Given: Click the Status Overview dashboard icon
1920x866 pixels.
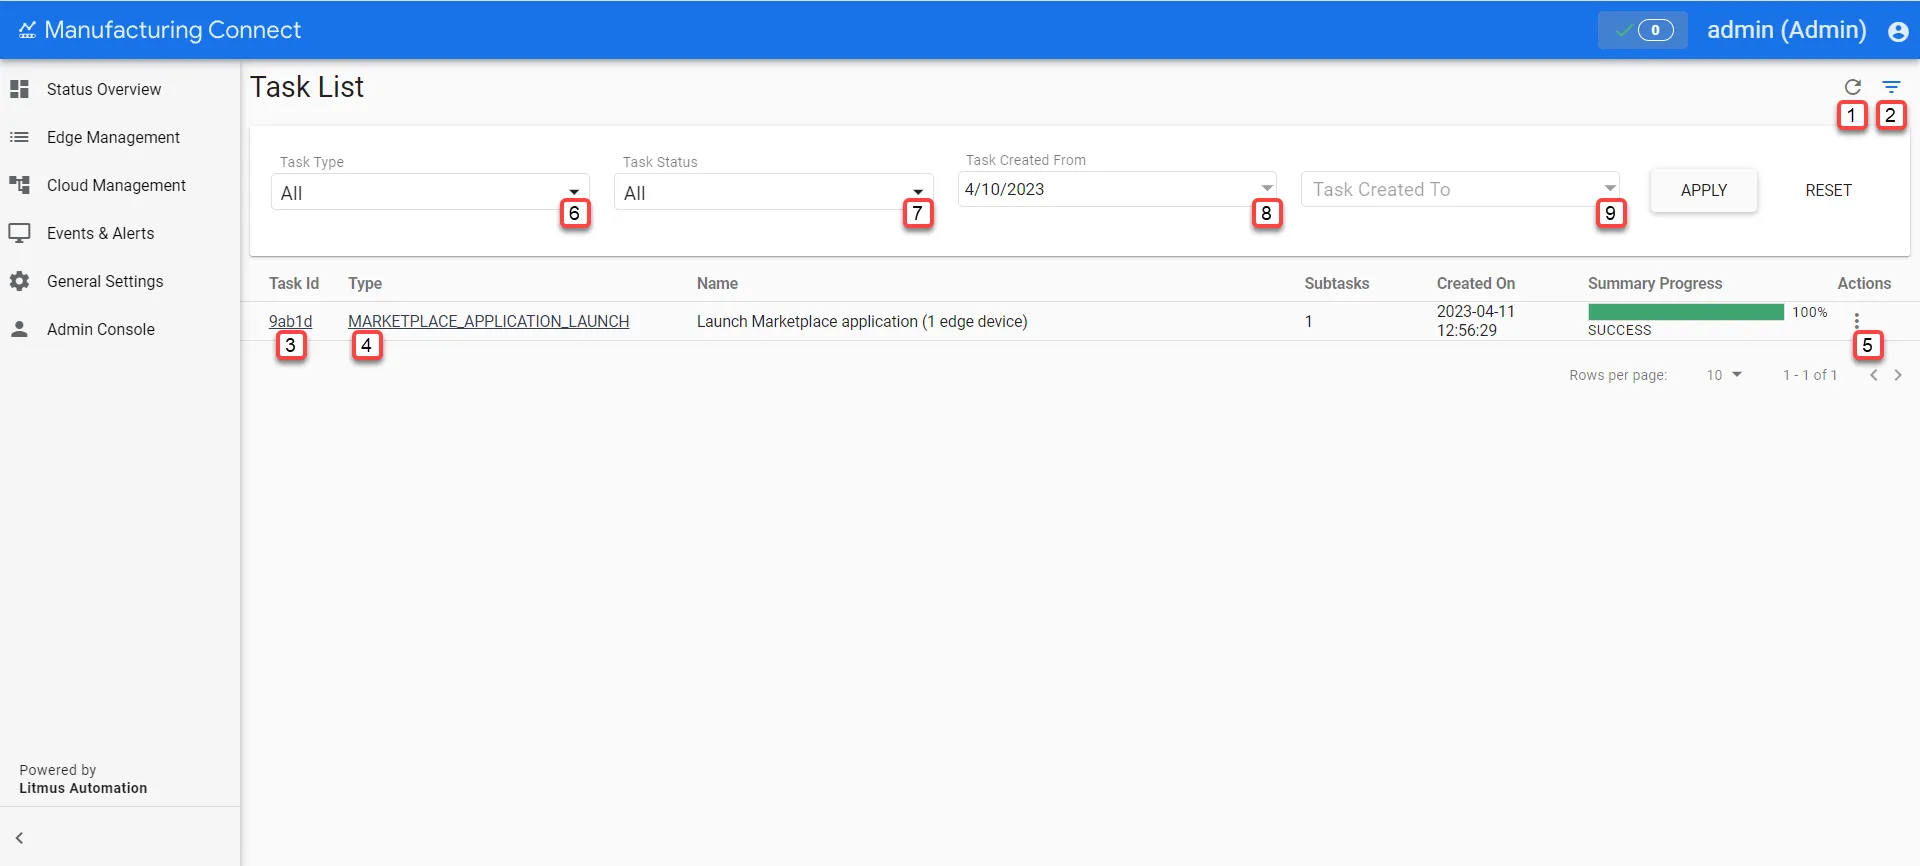Looking at the screenshot, I should (19, 89).
